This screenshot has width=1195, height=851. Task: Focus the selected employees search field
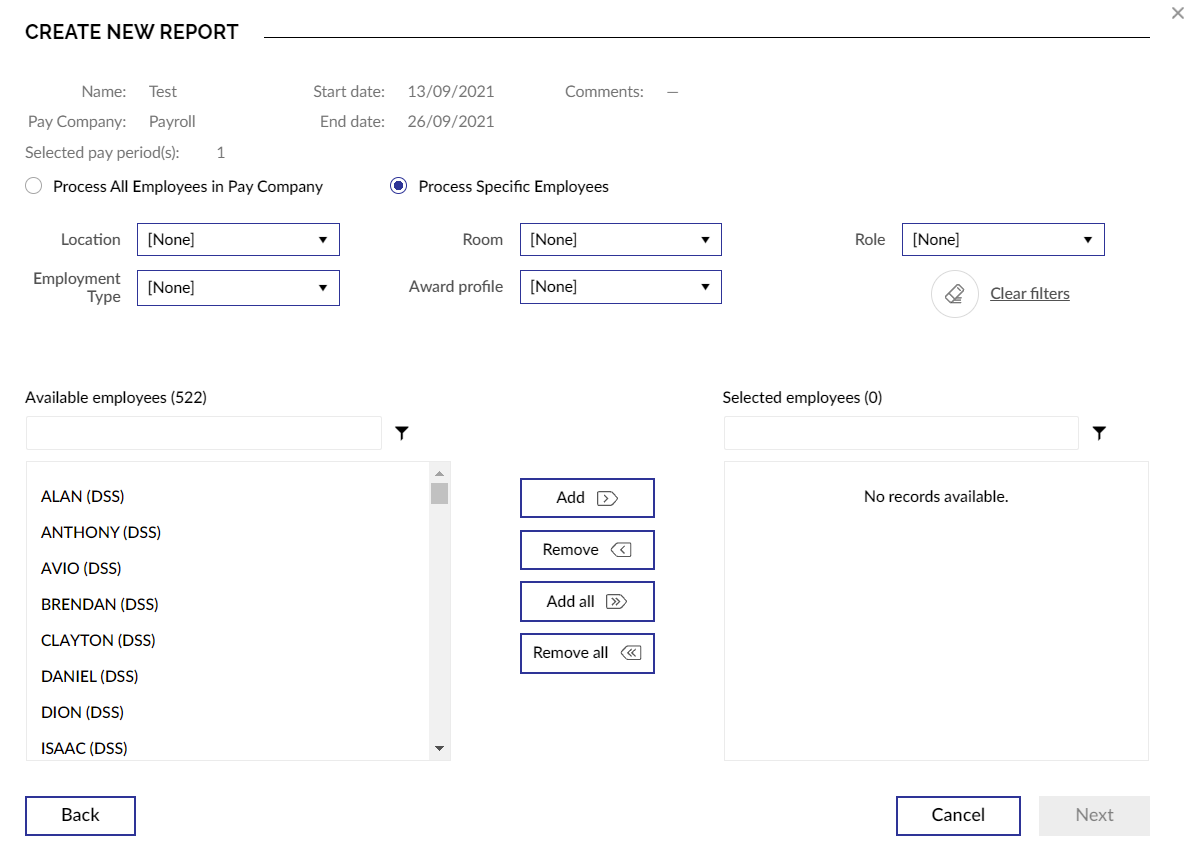(x=901, y=433)
